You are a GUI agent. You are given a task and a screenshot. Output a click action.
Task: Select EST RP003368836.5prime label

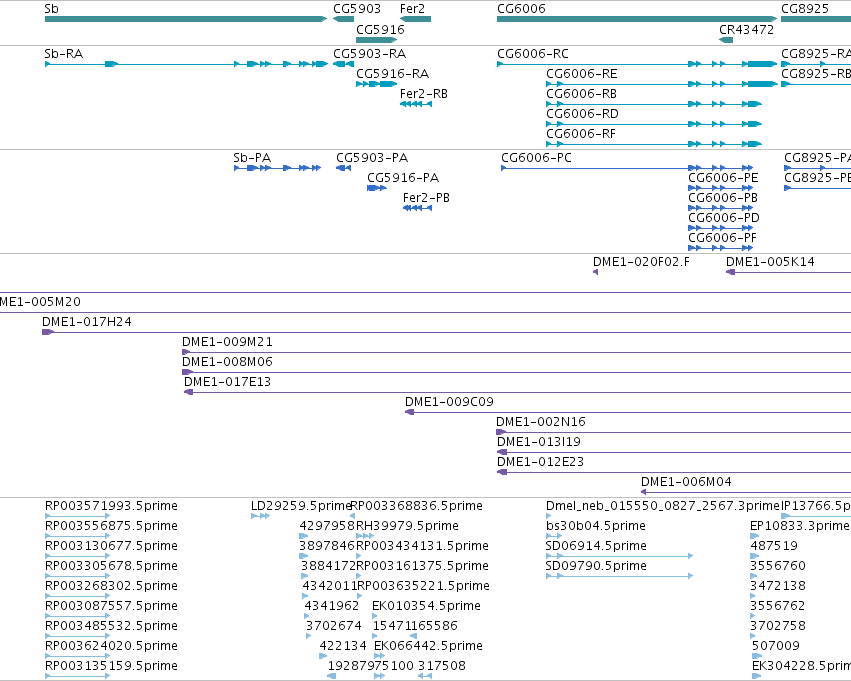point(417,506)
